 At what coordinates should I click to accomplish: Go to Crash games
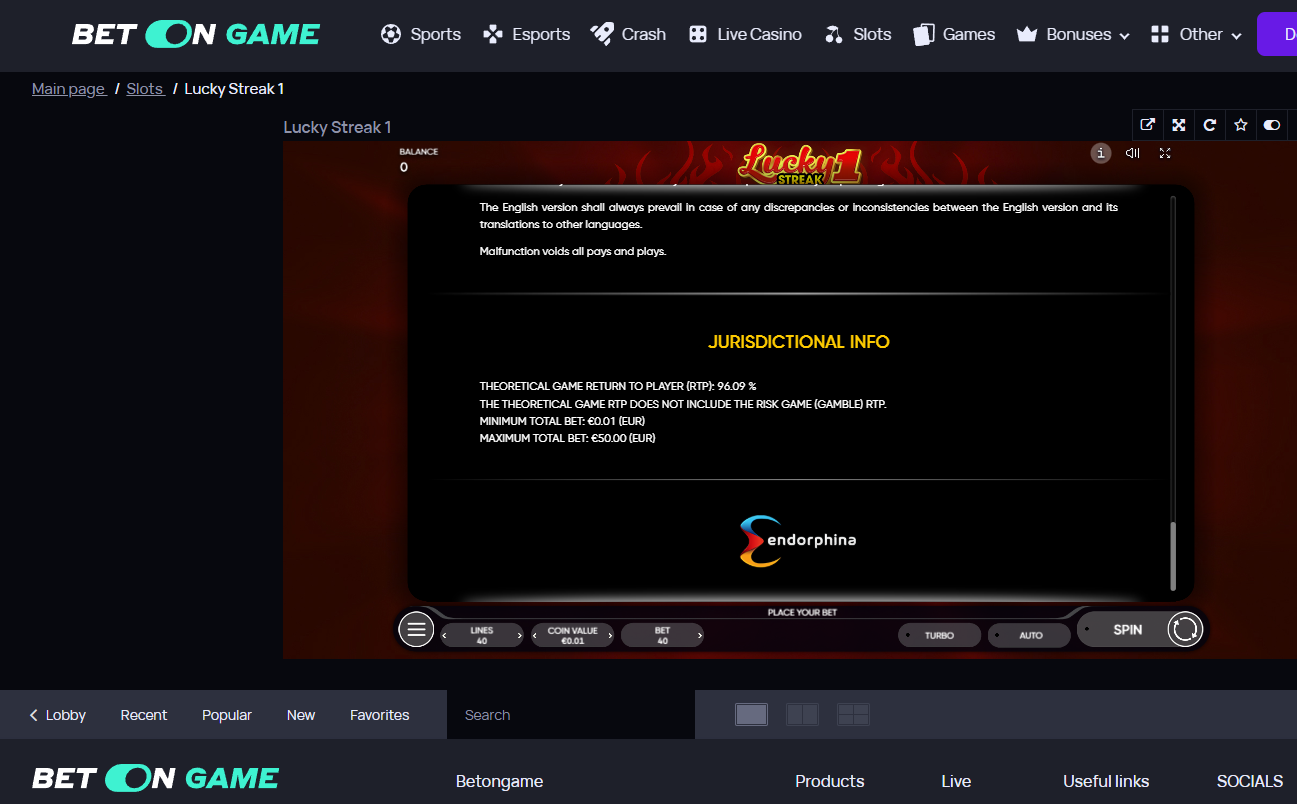pos(628,34)
